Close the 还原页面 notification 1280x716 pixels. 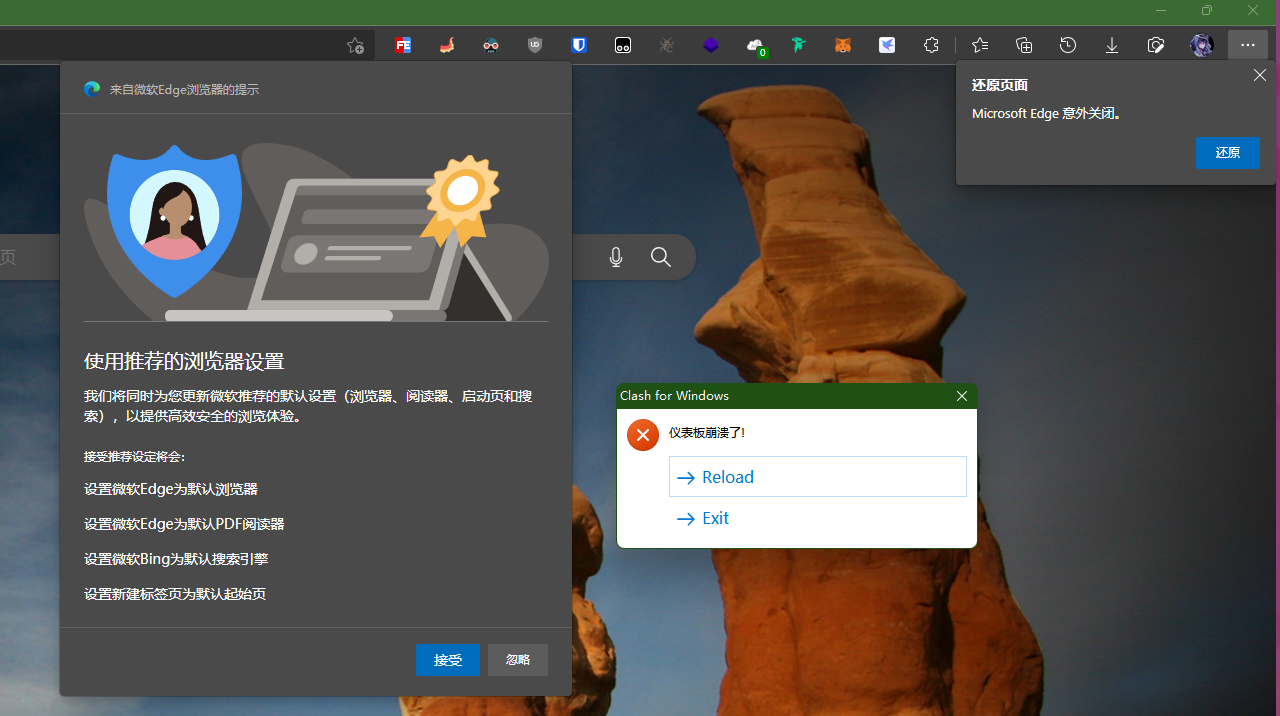(x=1260, y=76)
